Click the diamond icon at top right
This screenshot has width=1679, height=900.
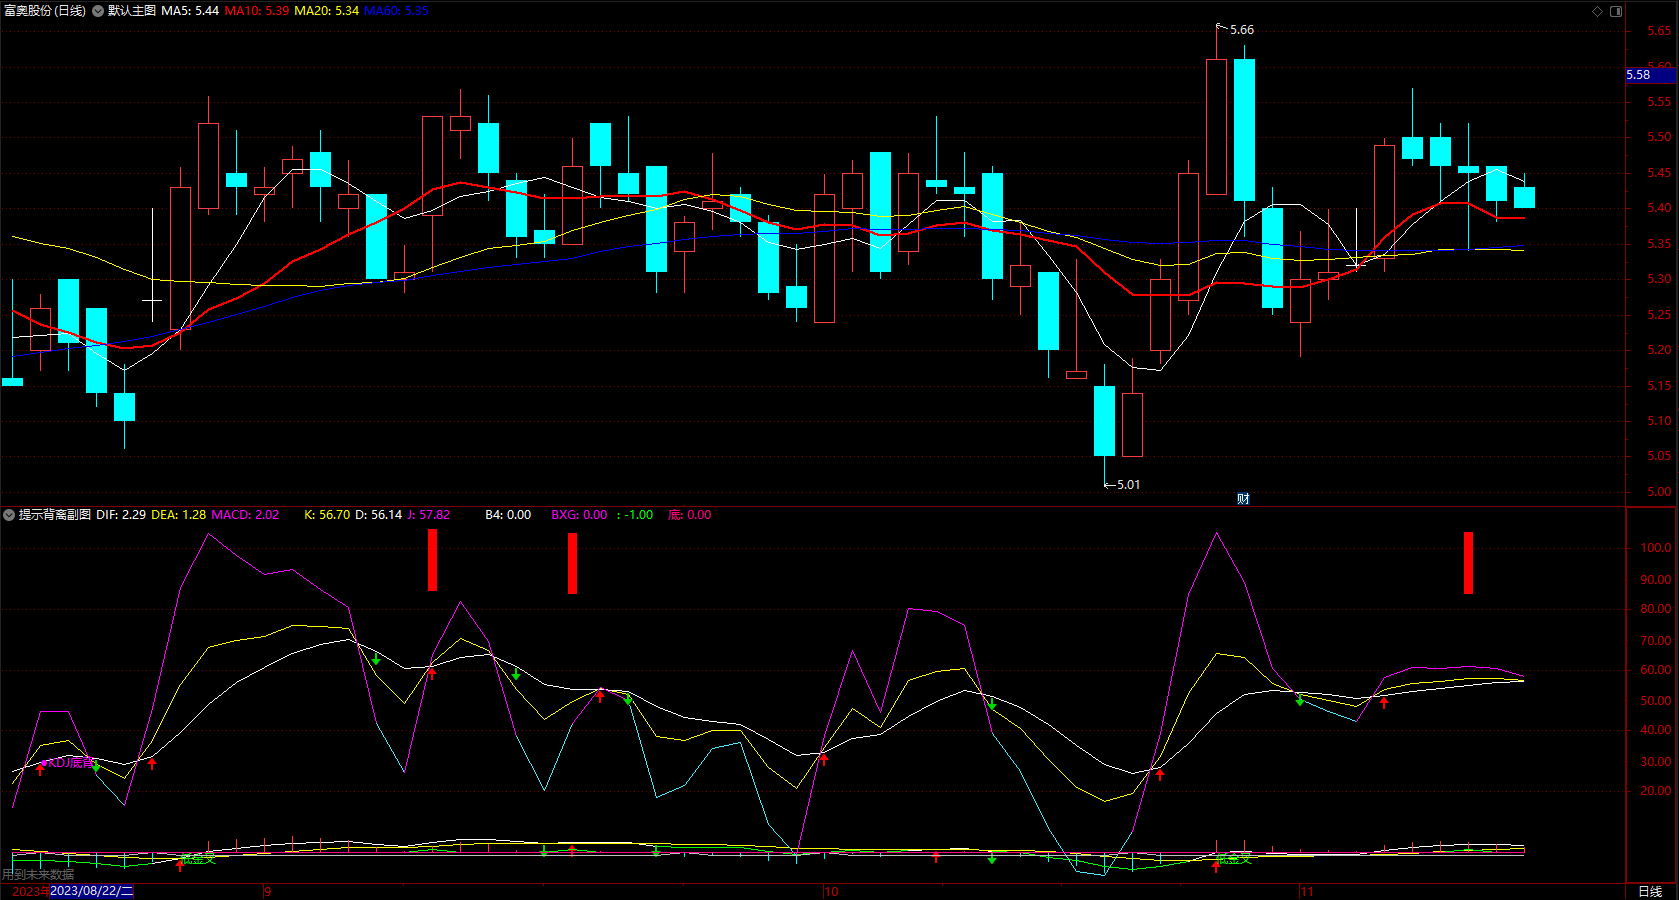tap(1597, 11)
